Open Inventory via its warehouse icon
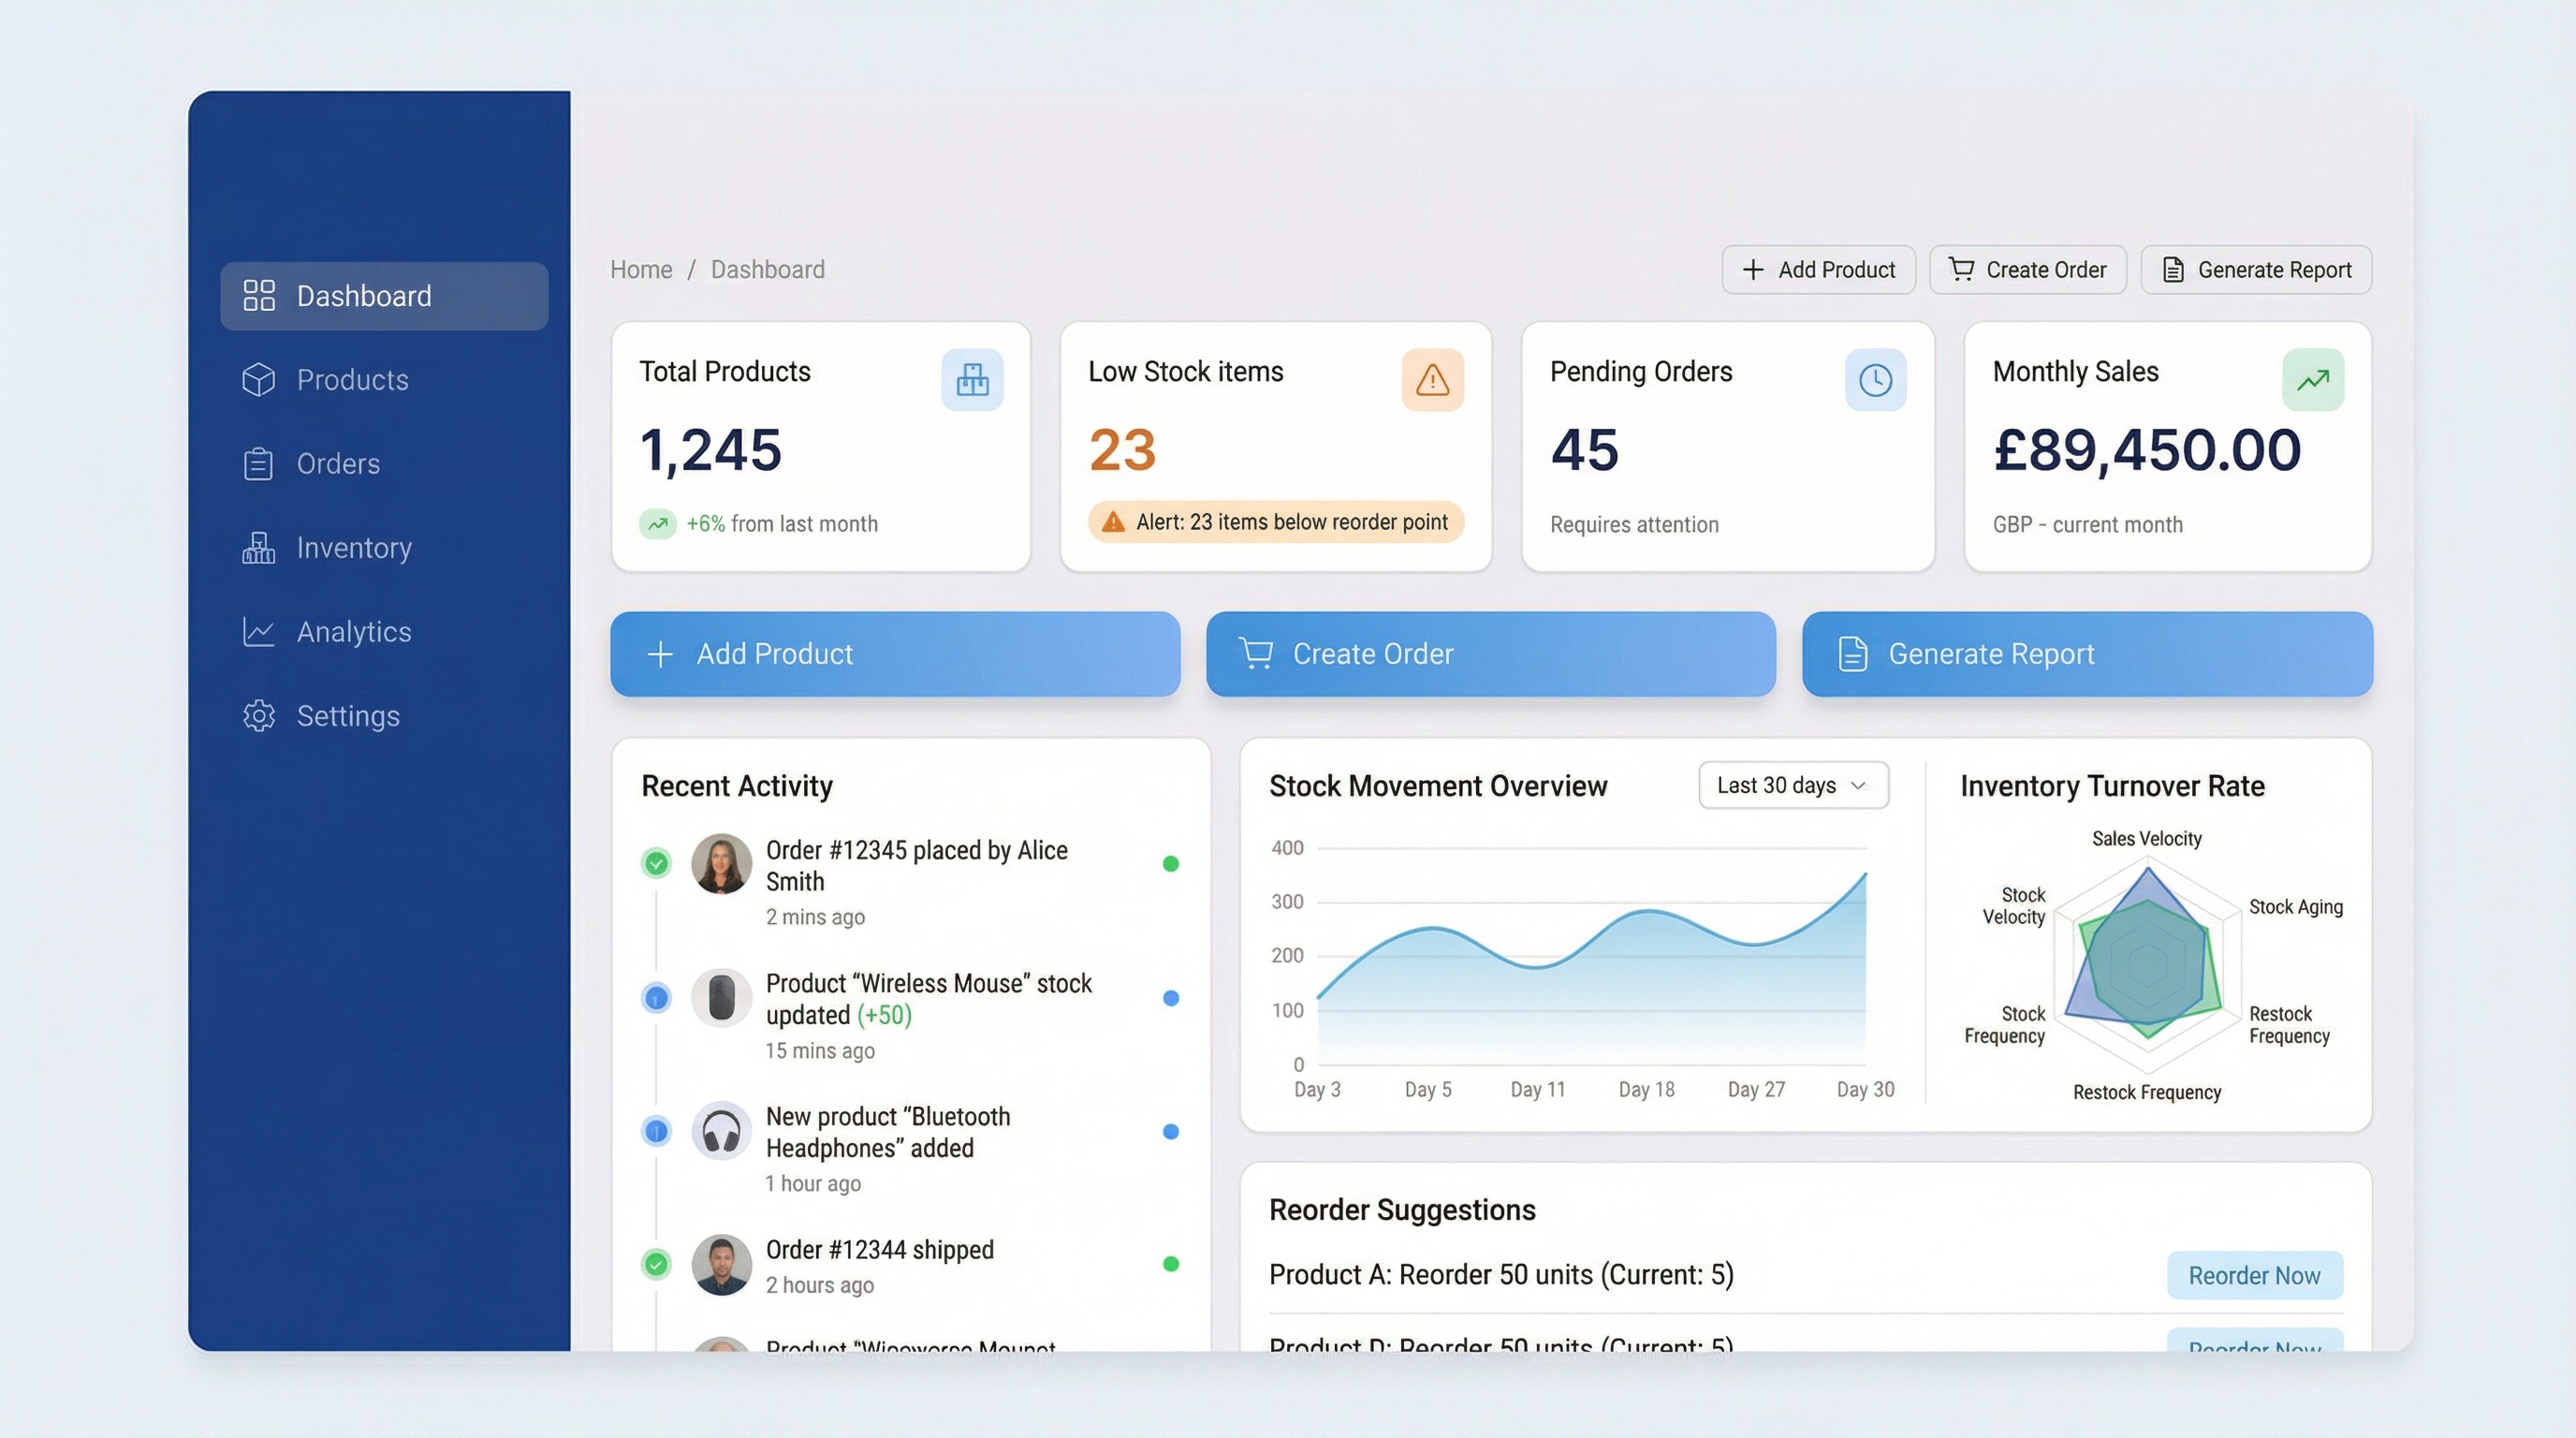Viewport: 2576px width, 1438px height. [258, 547]
